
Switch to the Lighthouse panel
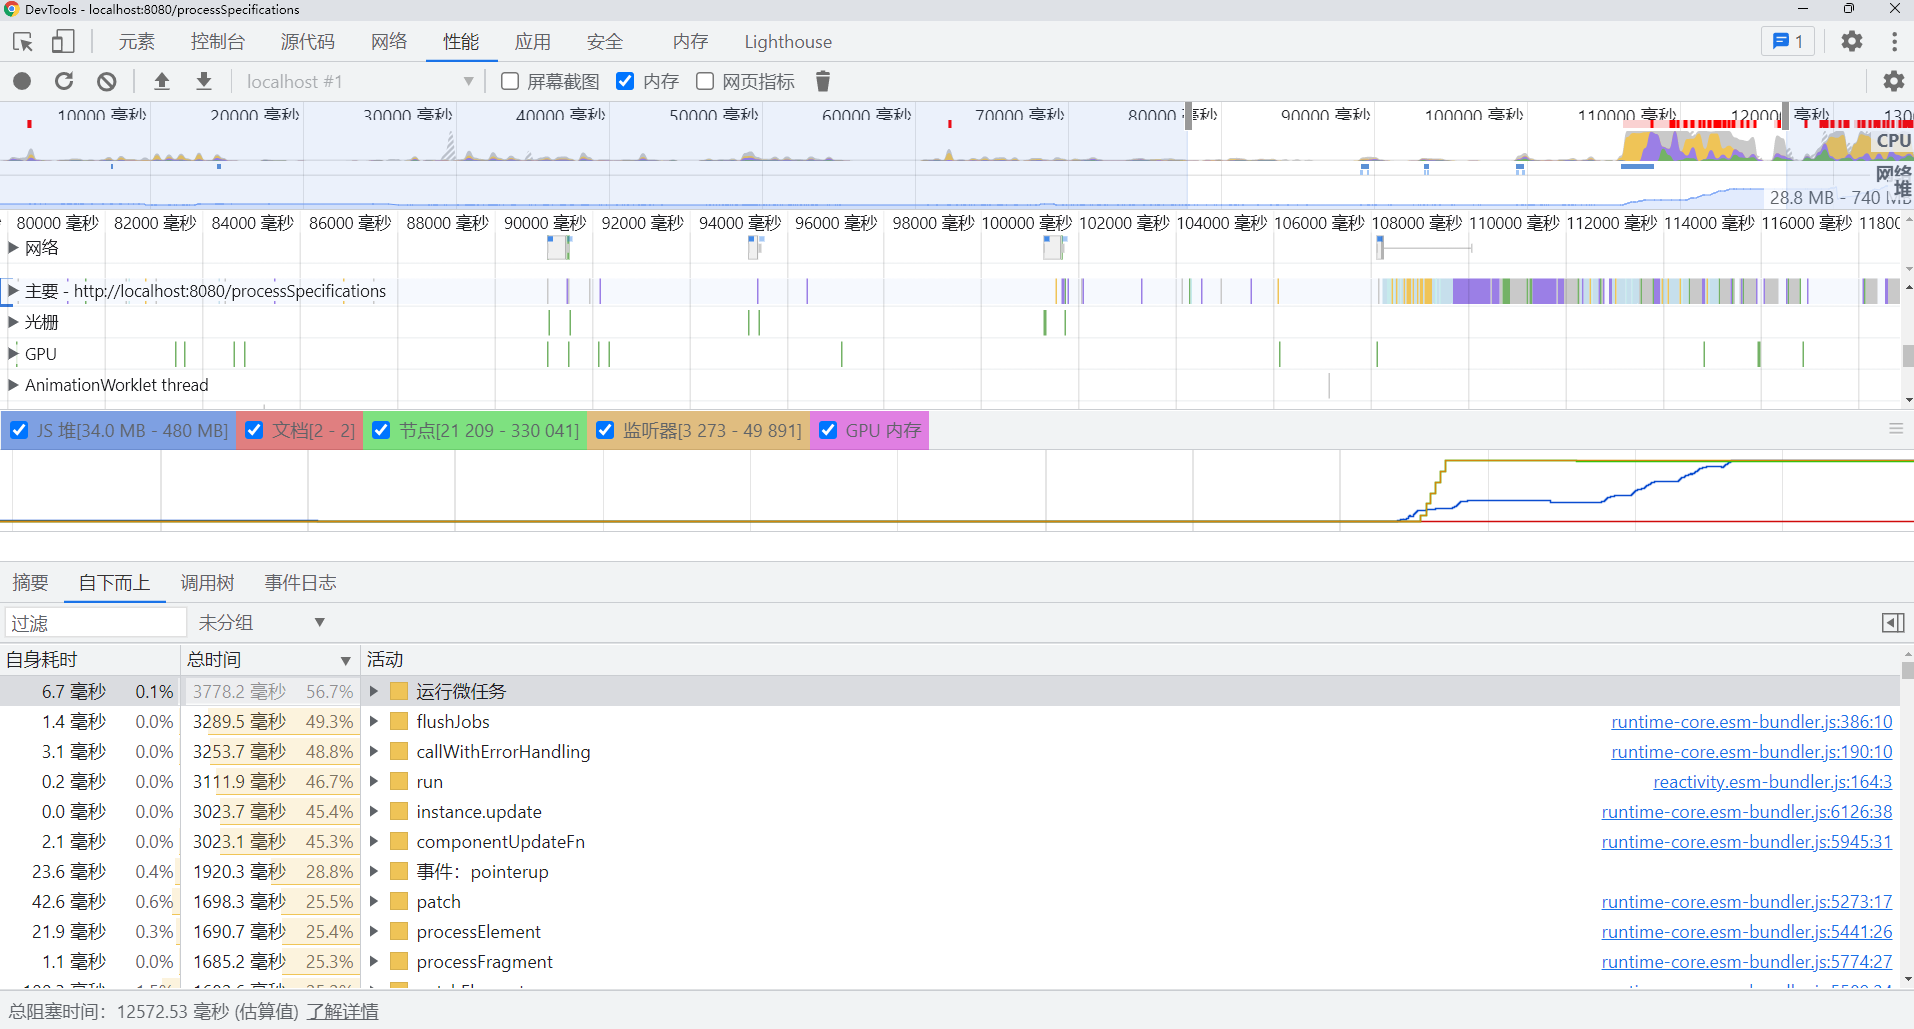coord(787,41)
